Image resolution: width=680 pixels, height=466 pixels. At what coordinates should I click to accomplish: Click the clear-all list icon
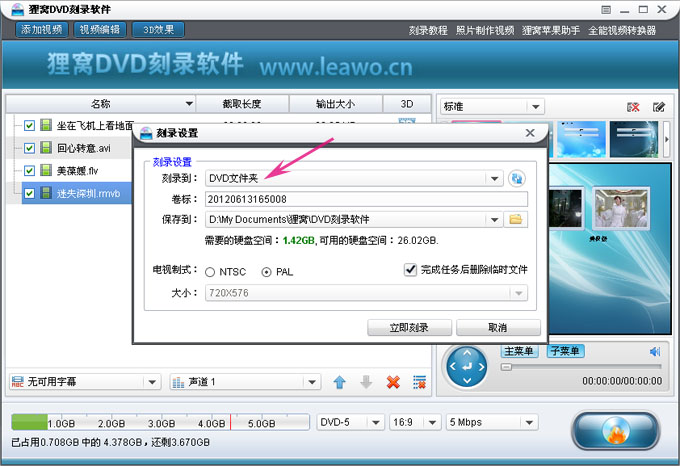tap(419, 382)
